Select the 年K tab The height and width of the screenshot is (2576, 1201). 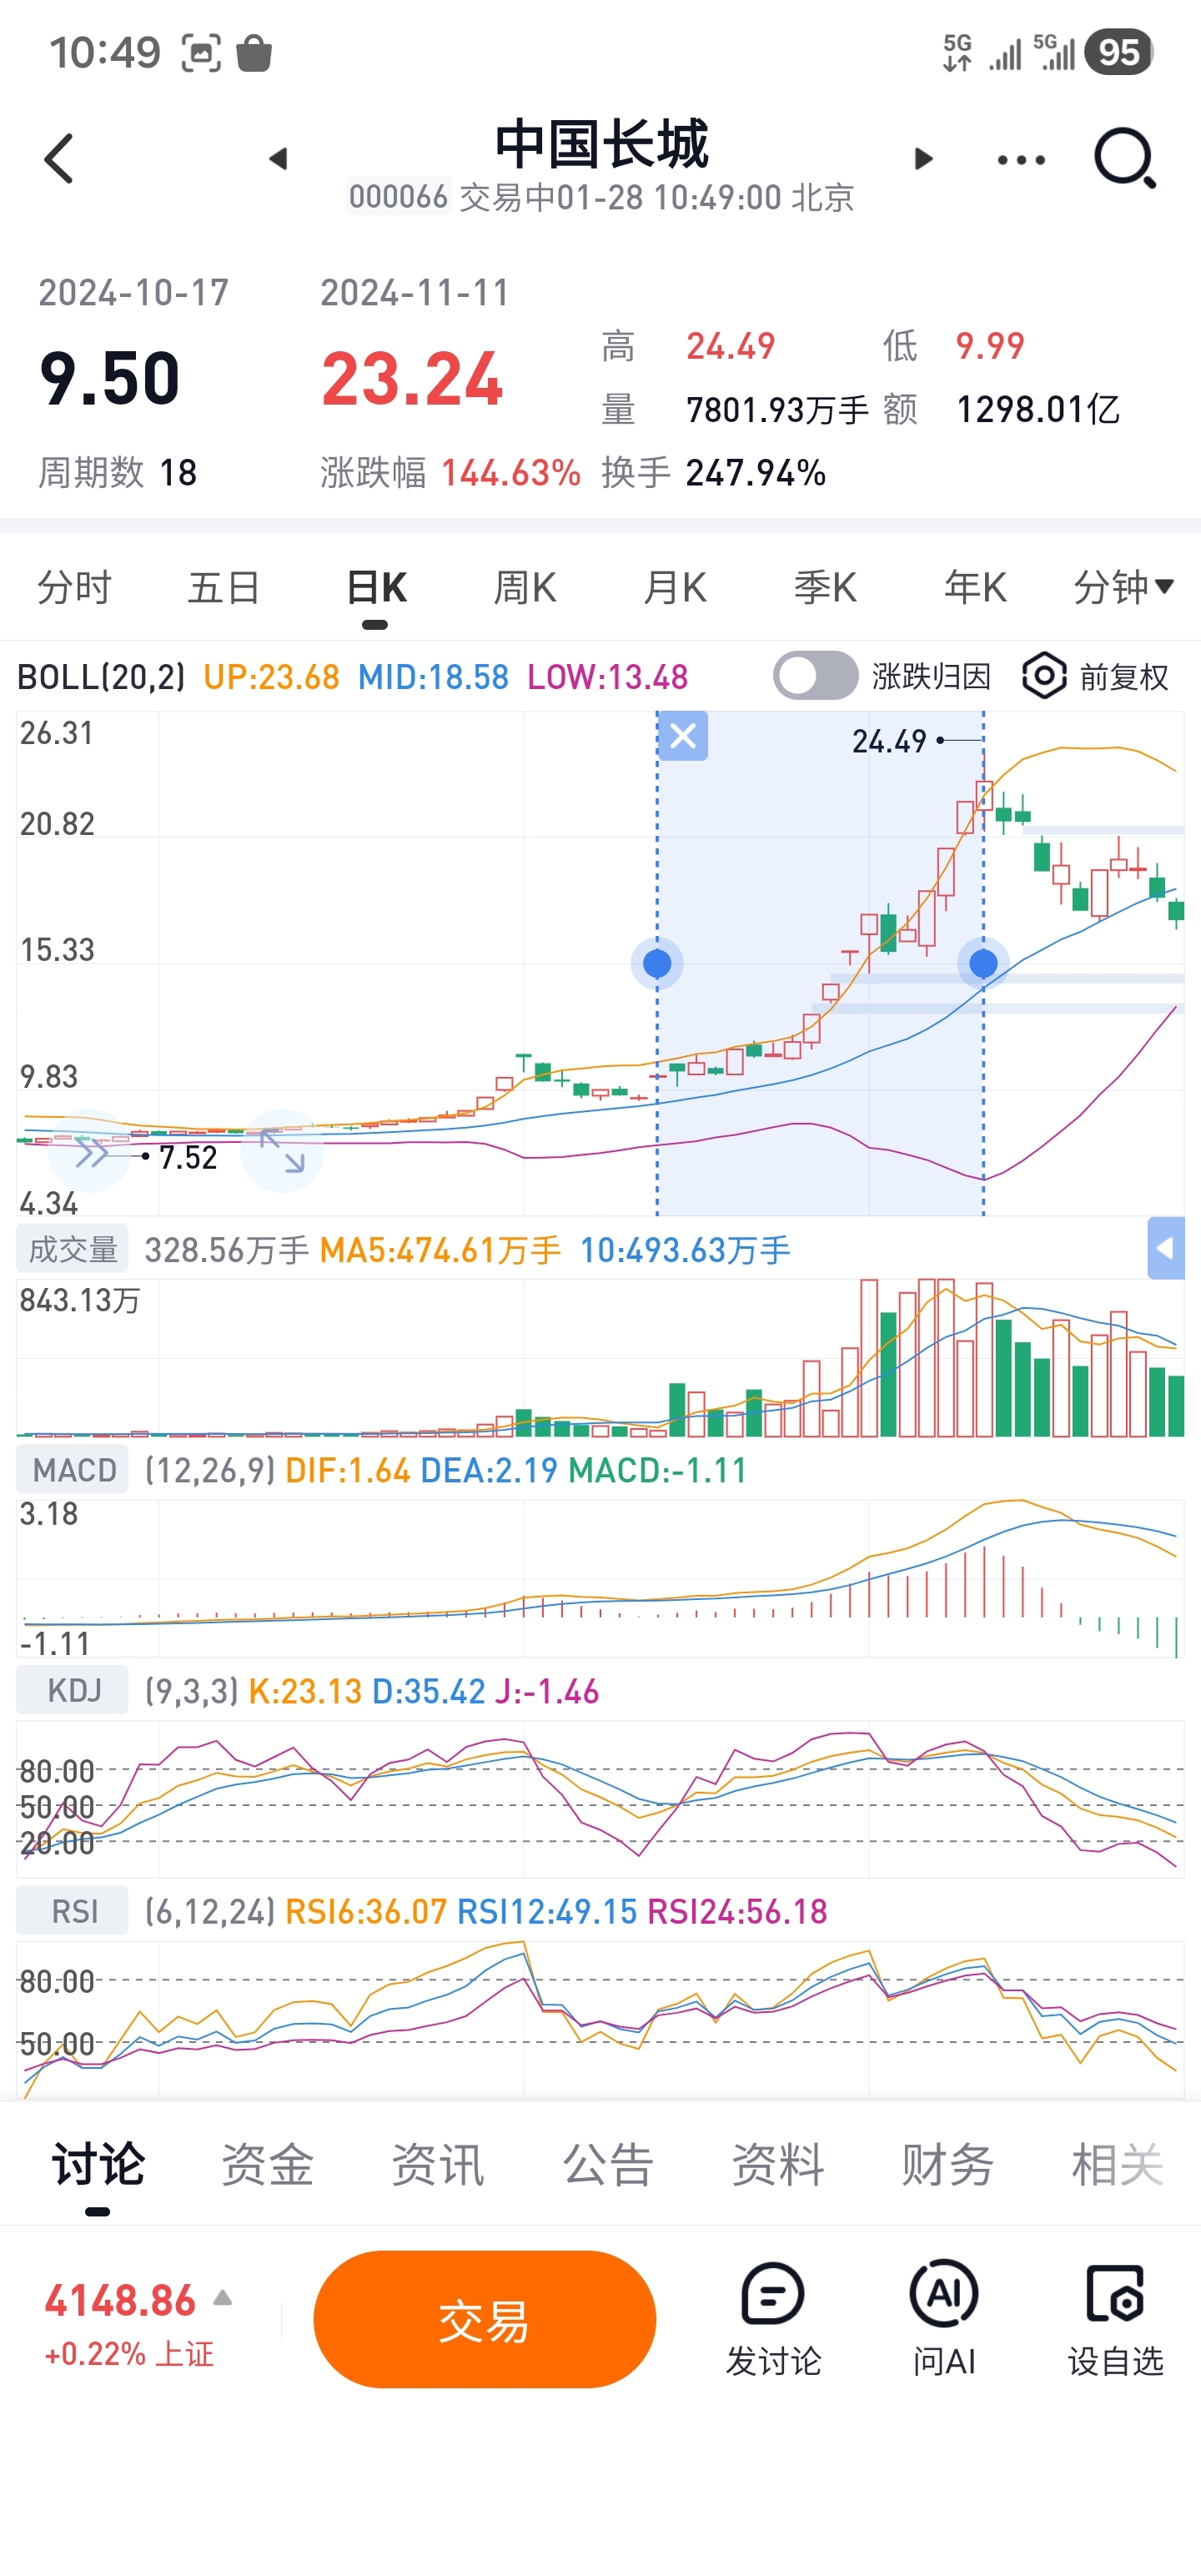point(975,587)
